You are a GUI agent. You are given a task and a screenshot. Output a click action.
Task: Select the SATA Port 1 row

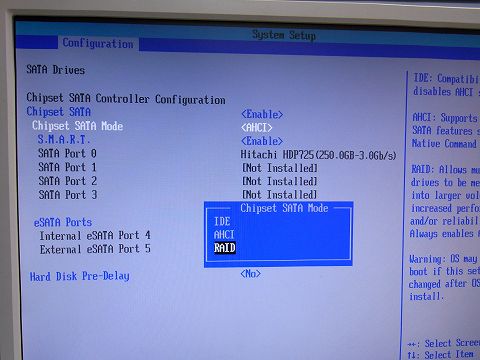point(67,167)
